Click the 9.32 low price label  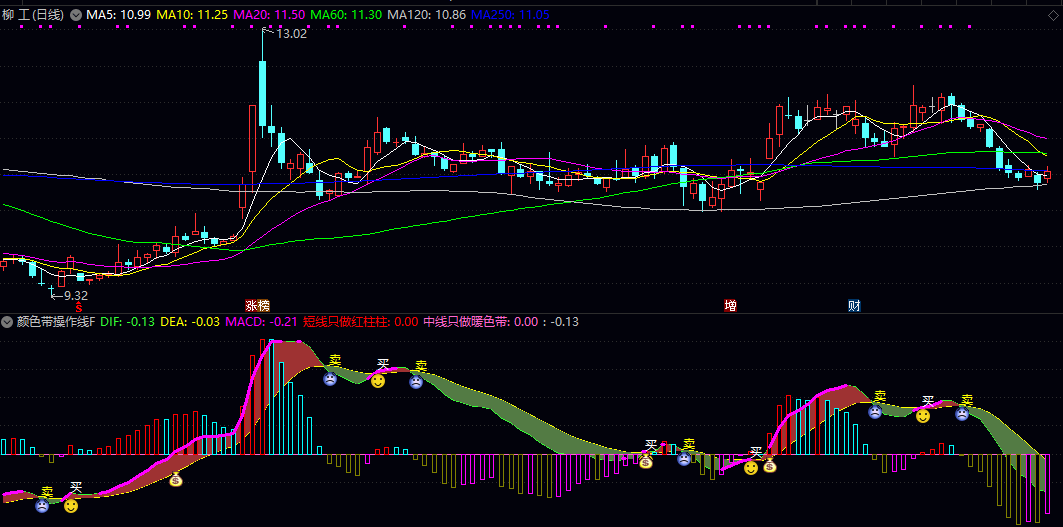pos(76,296)
